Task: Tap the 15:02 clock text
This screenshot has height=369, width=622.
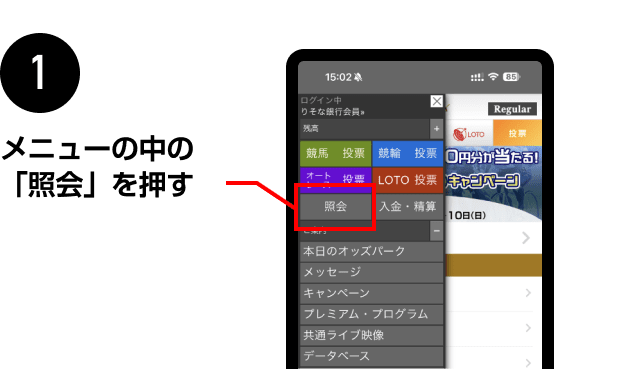Action: [x=338, y=77]
